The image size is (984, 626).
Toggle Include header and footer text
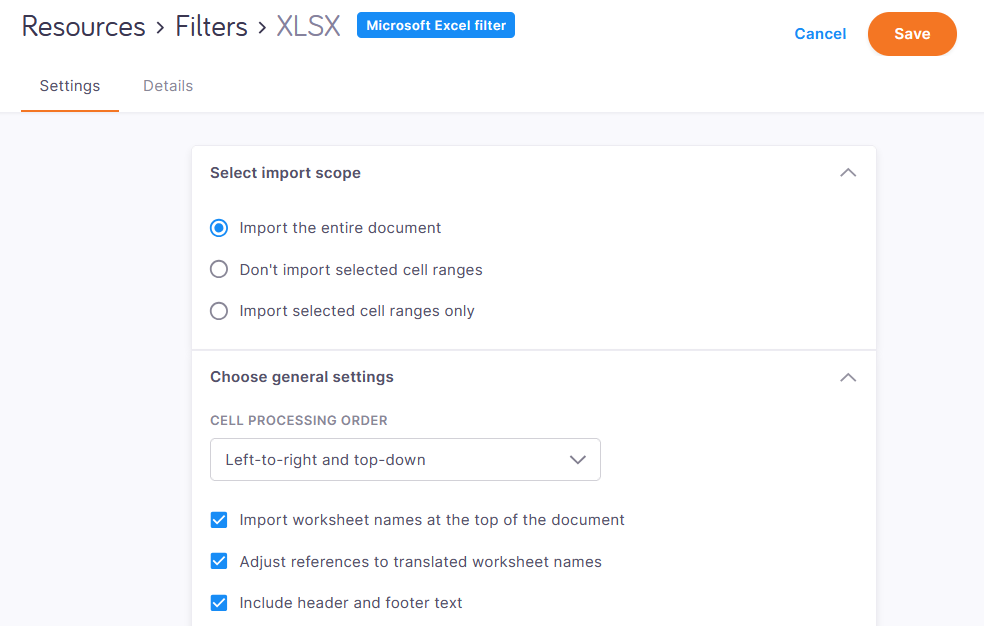point(218,603)
